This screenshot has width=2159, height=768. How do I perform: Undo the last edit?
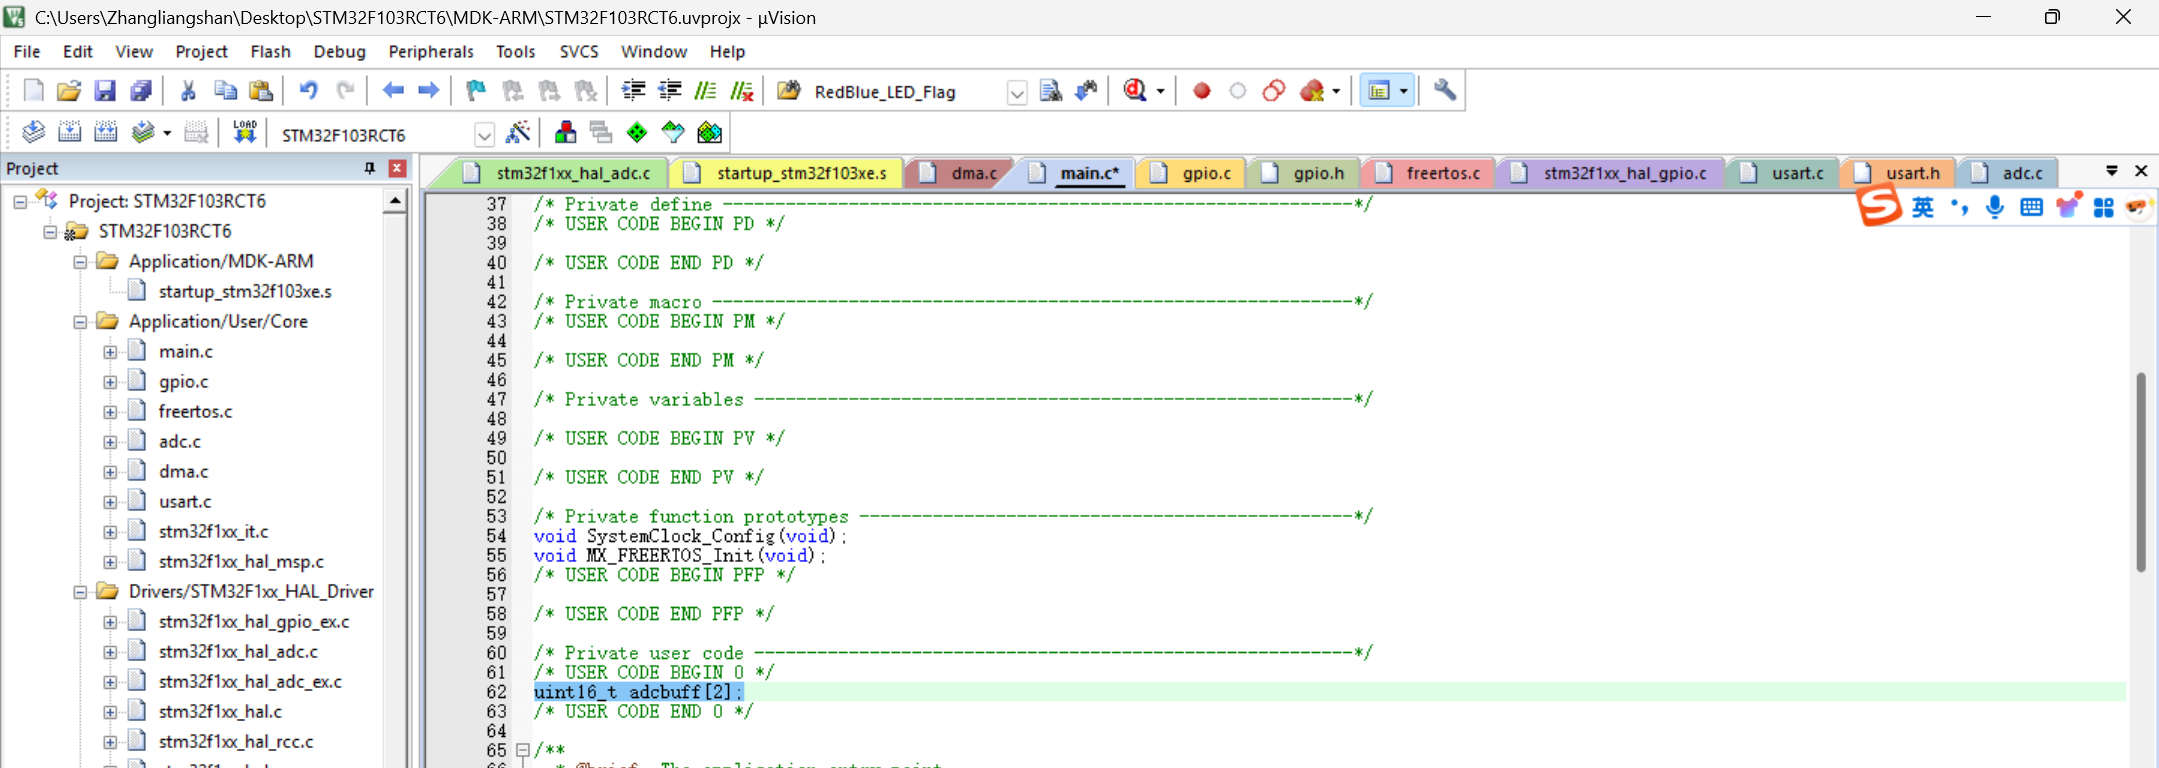[309, 91]
